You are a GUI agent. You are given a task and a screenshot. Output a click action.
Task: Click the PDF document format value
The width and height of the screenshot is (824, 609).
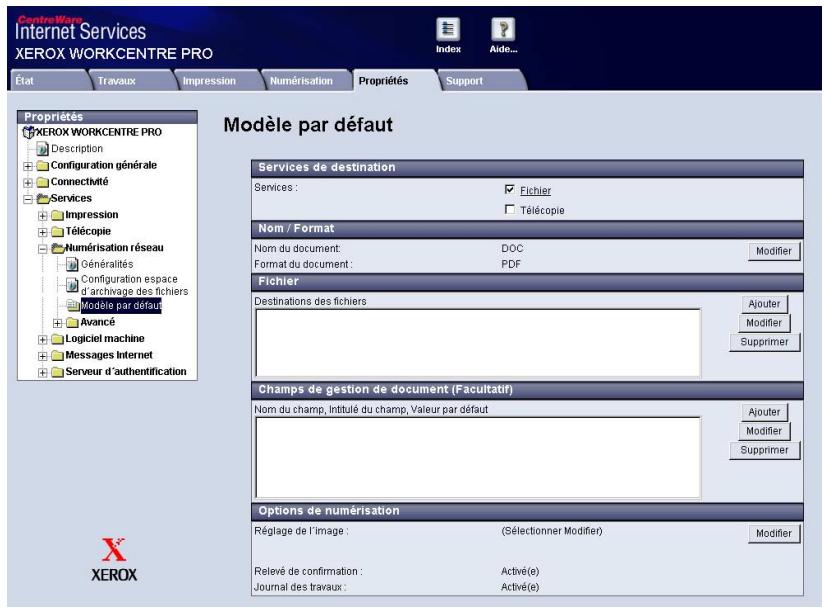click(x=511, y=264)
